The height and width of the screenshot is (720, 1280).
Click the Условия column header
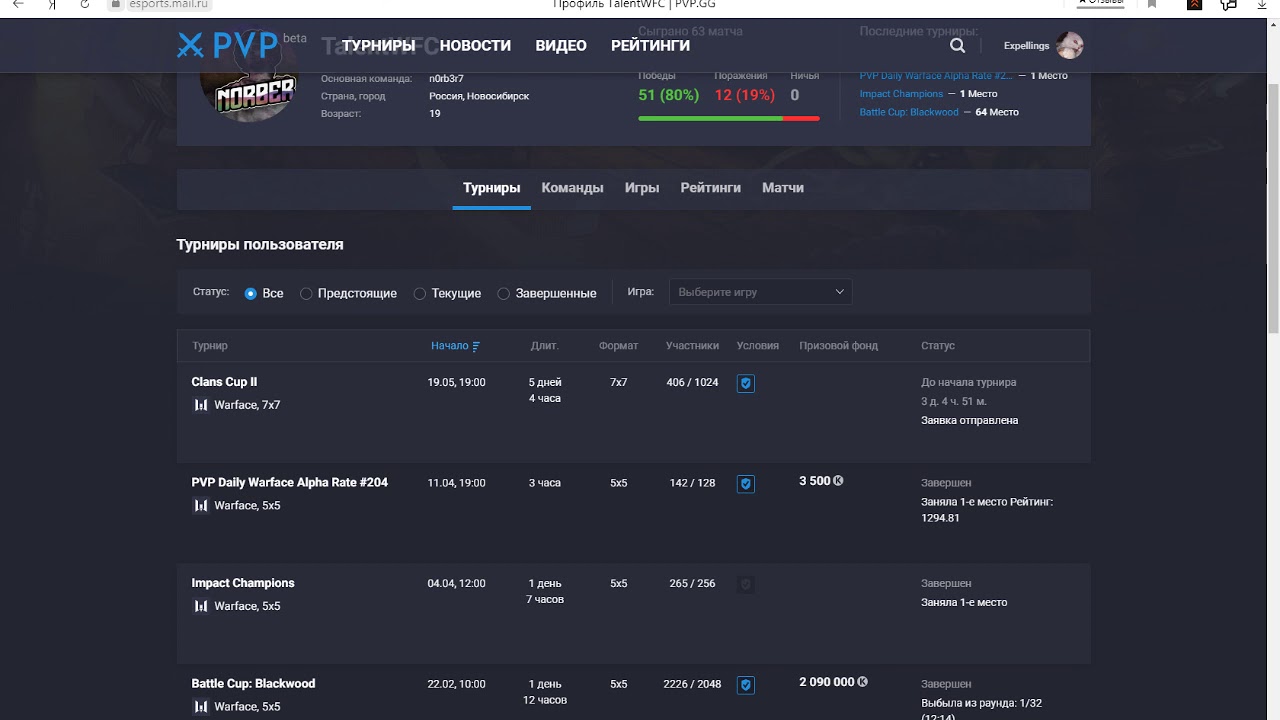tap(758, 346)
